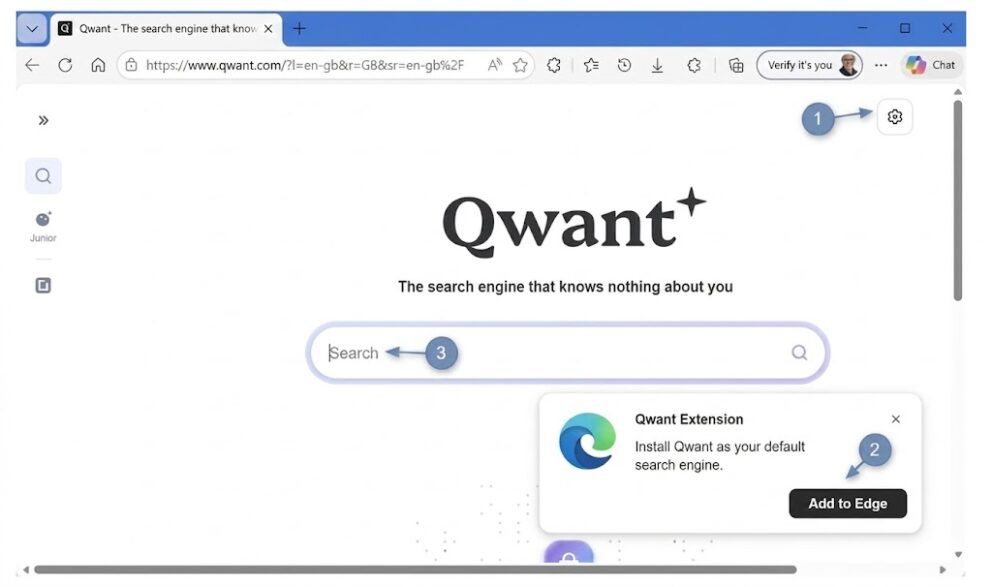Open the Extensions puzzle icon next to the address bar
This screenshot has height=587, width=992.
554,65
